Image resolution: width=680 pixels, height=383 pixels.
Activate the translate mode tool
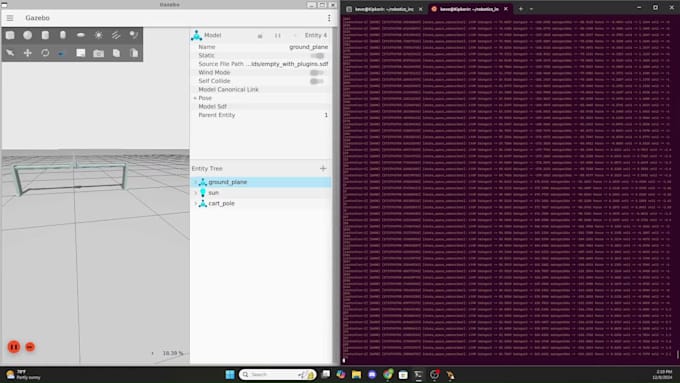click(x=28, y=53)
